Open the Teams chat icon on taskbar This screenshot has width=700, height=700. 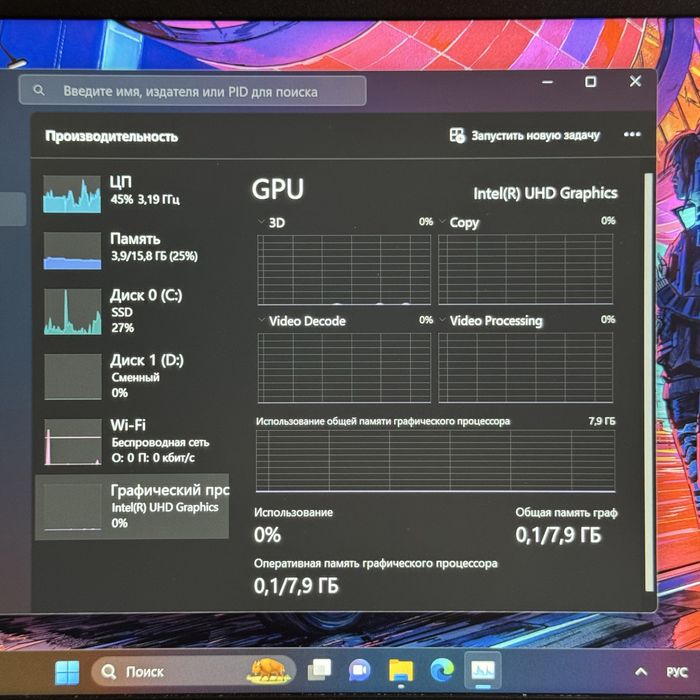point(360,671)
